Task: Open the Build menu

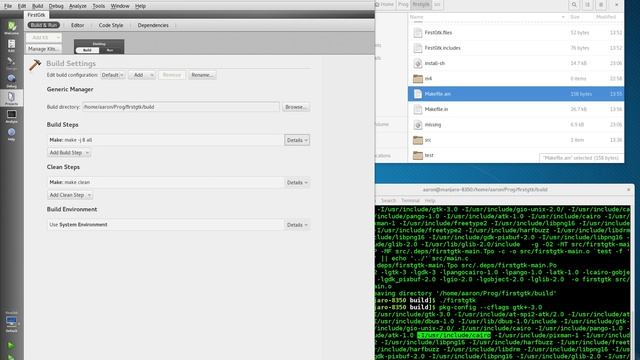Action: pyautogui.click(x=37, y=6)
